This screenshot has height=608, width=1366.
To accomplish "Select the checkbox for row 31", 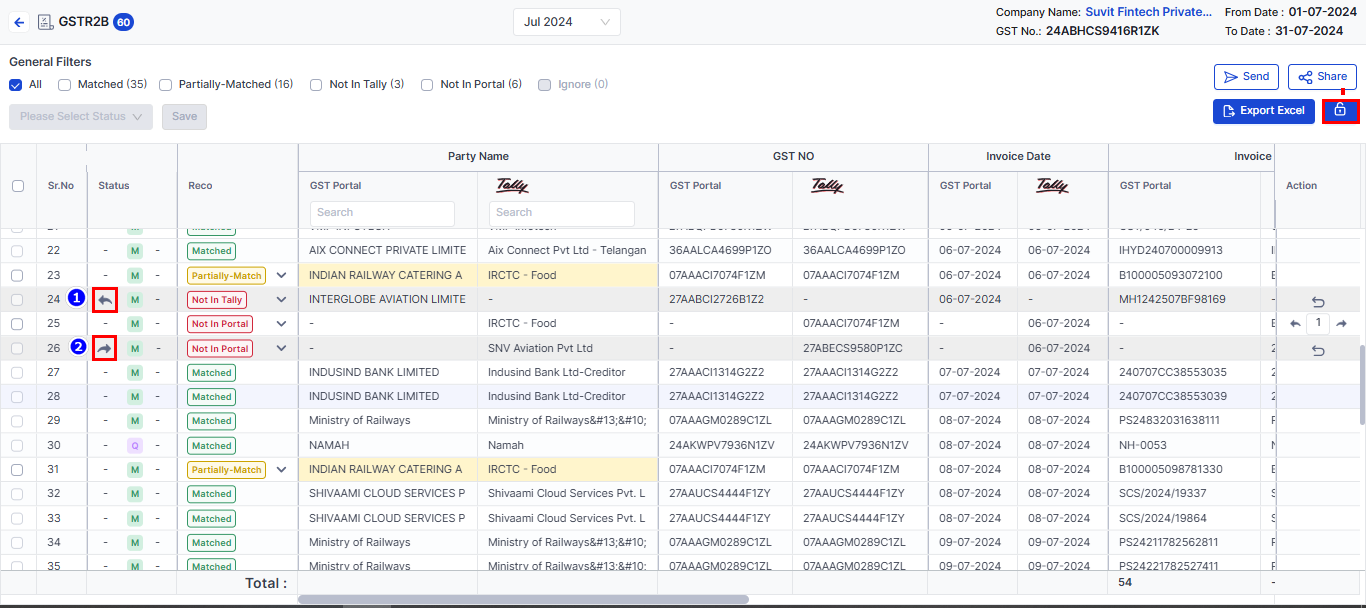I will pos(17,469).
